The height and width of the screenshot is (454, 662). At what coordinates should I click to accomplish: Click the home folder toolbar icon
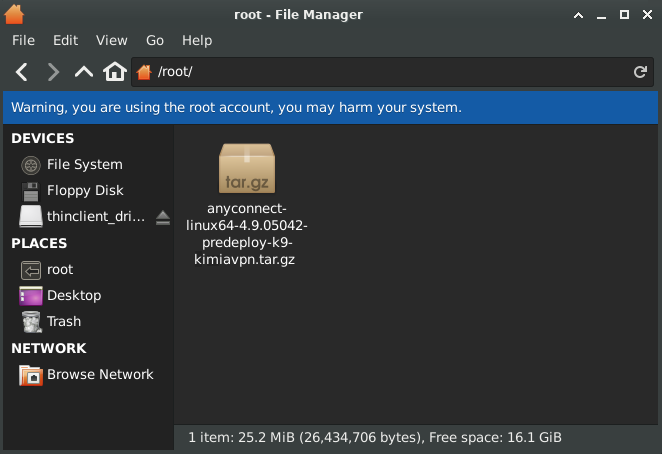(115, 72)
